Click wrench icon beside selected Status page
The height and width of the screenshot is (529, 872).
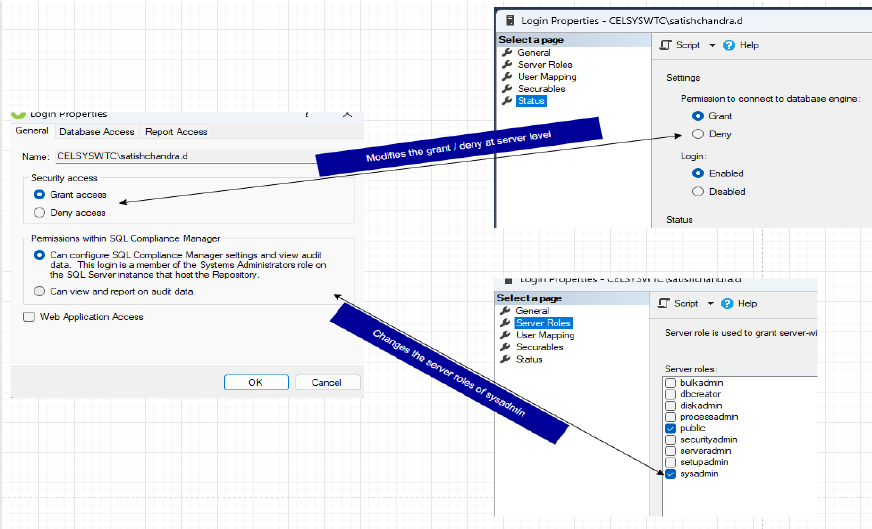click(x=507, y=101)
